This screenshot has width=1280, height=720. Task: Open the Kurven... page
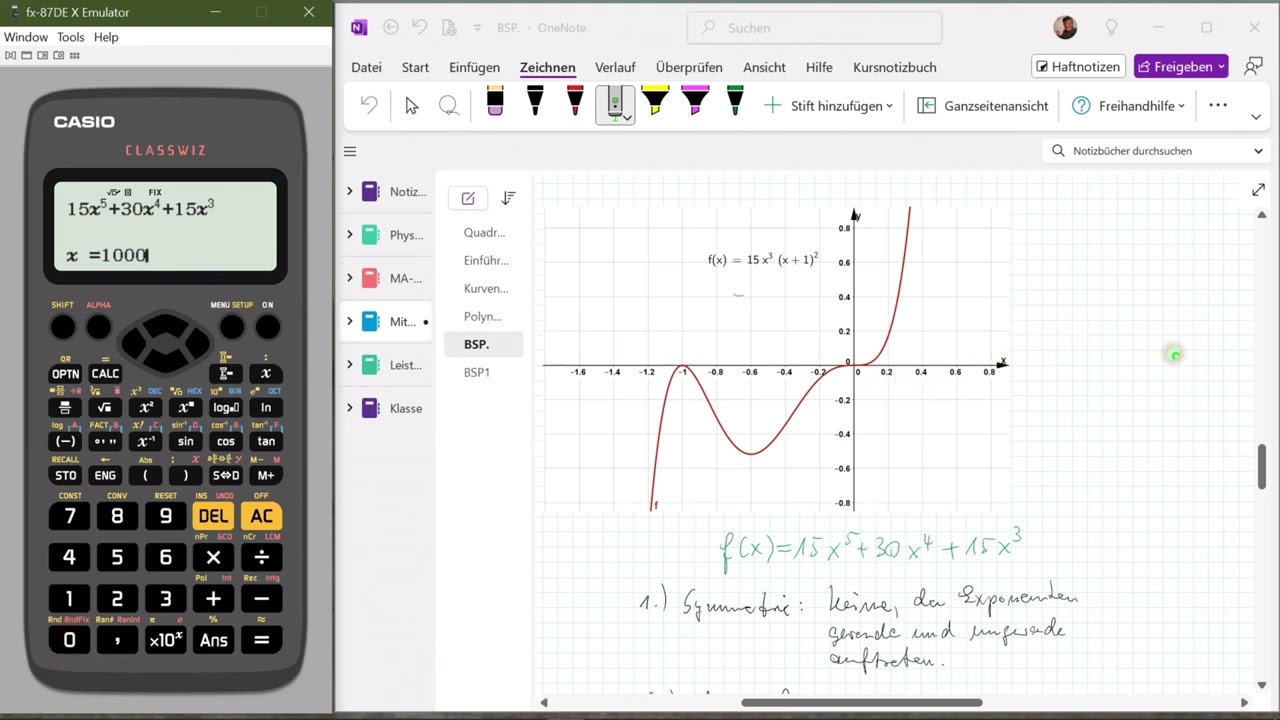pos(485,288)
